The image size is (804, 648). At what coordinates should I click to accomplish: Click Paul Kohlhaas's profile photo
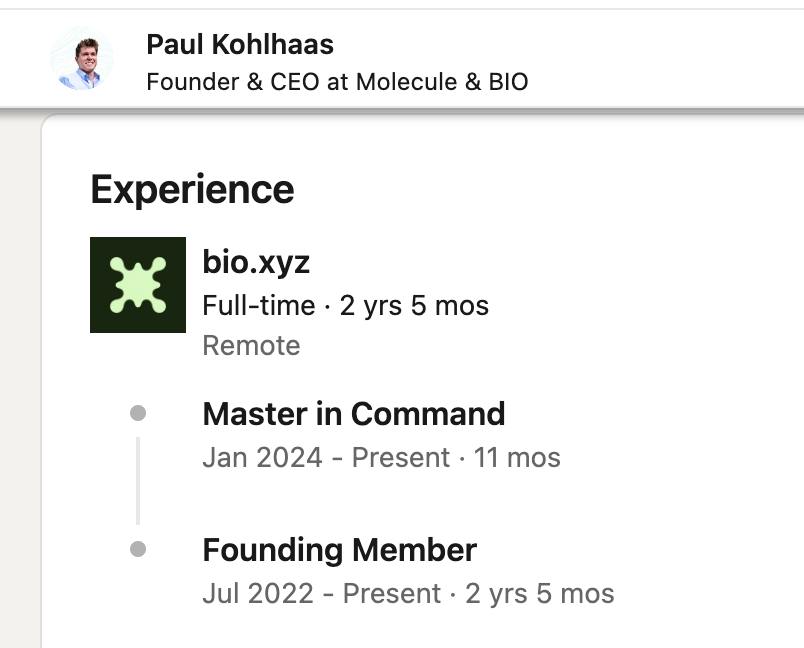82,58
